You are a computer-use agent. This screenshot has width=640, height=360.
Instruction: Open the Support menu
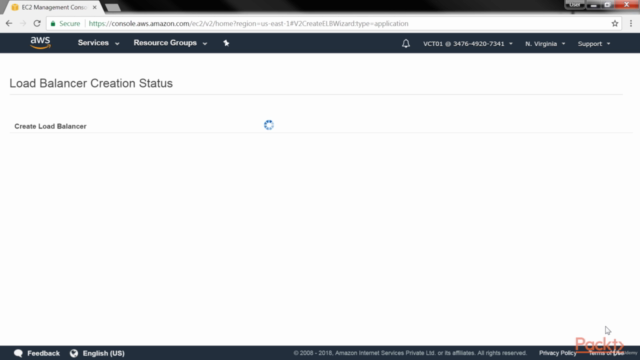[x=594, y=44]
